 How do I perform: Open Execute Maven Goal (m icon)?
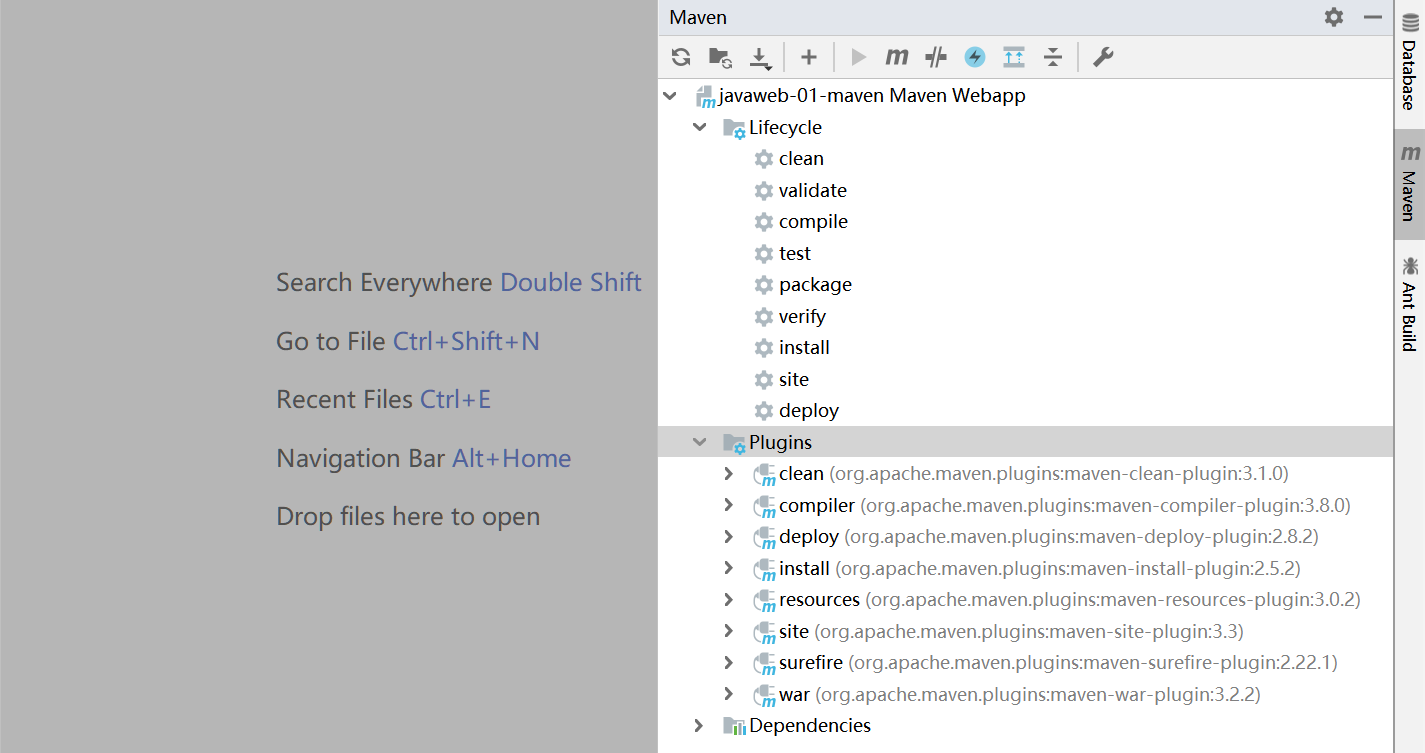pos(897,57)
